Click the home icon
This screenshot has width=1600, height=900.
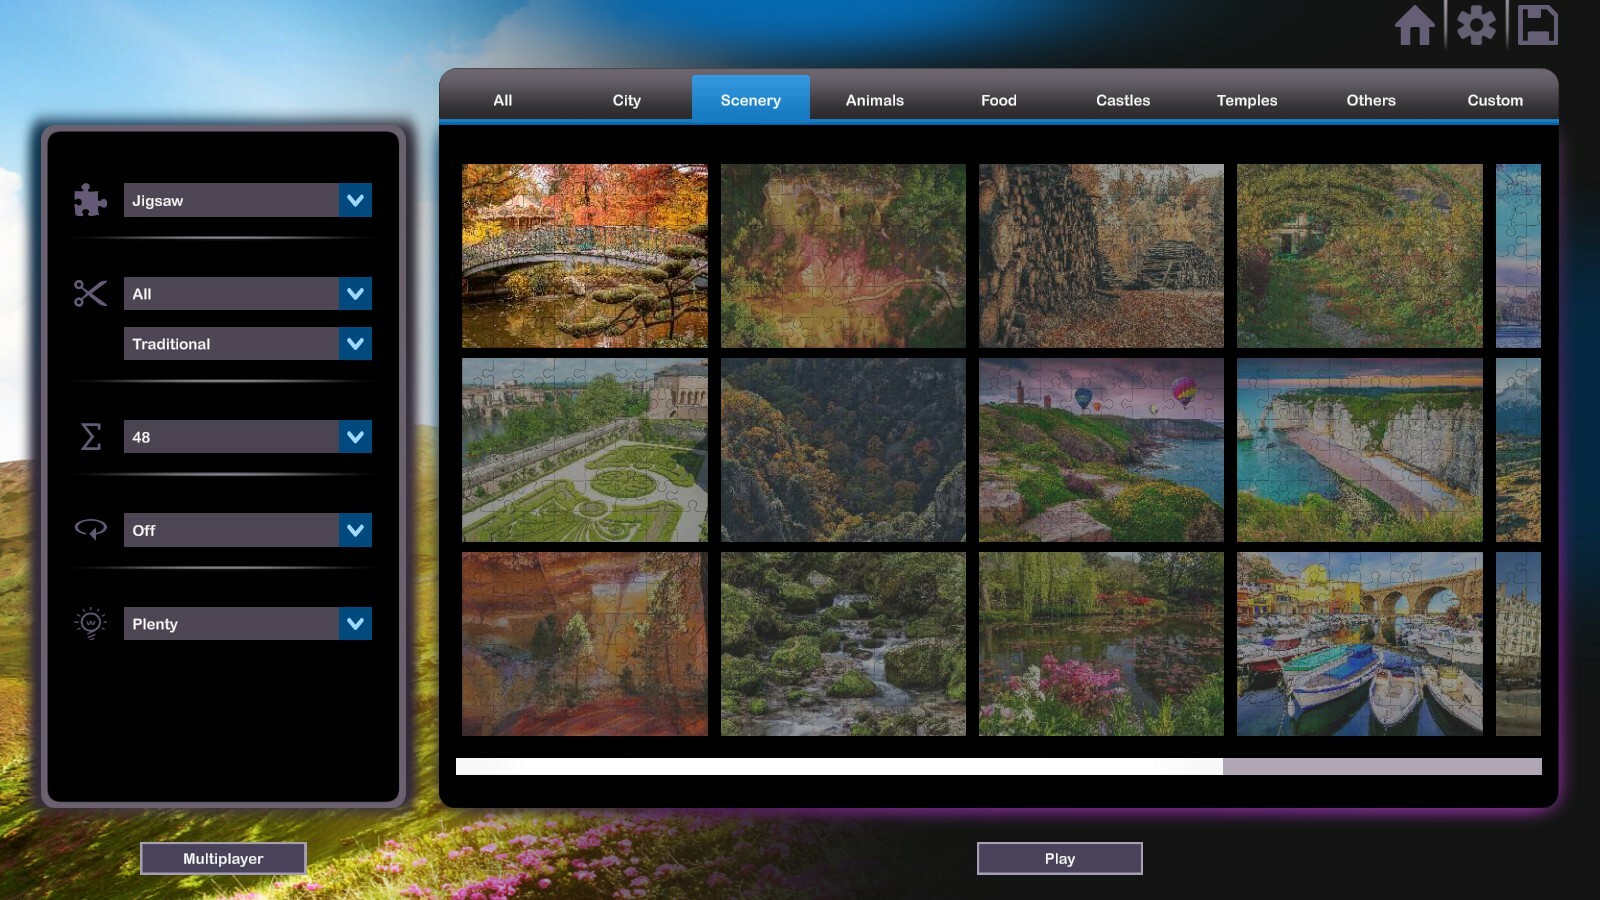tap(1416, 27)
